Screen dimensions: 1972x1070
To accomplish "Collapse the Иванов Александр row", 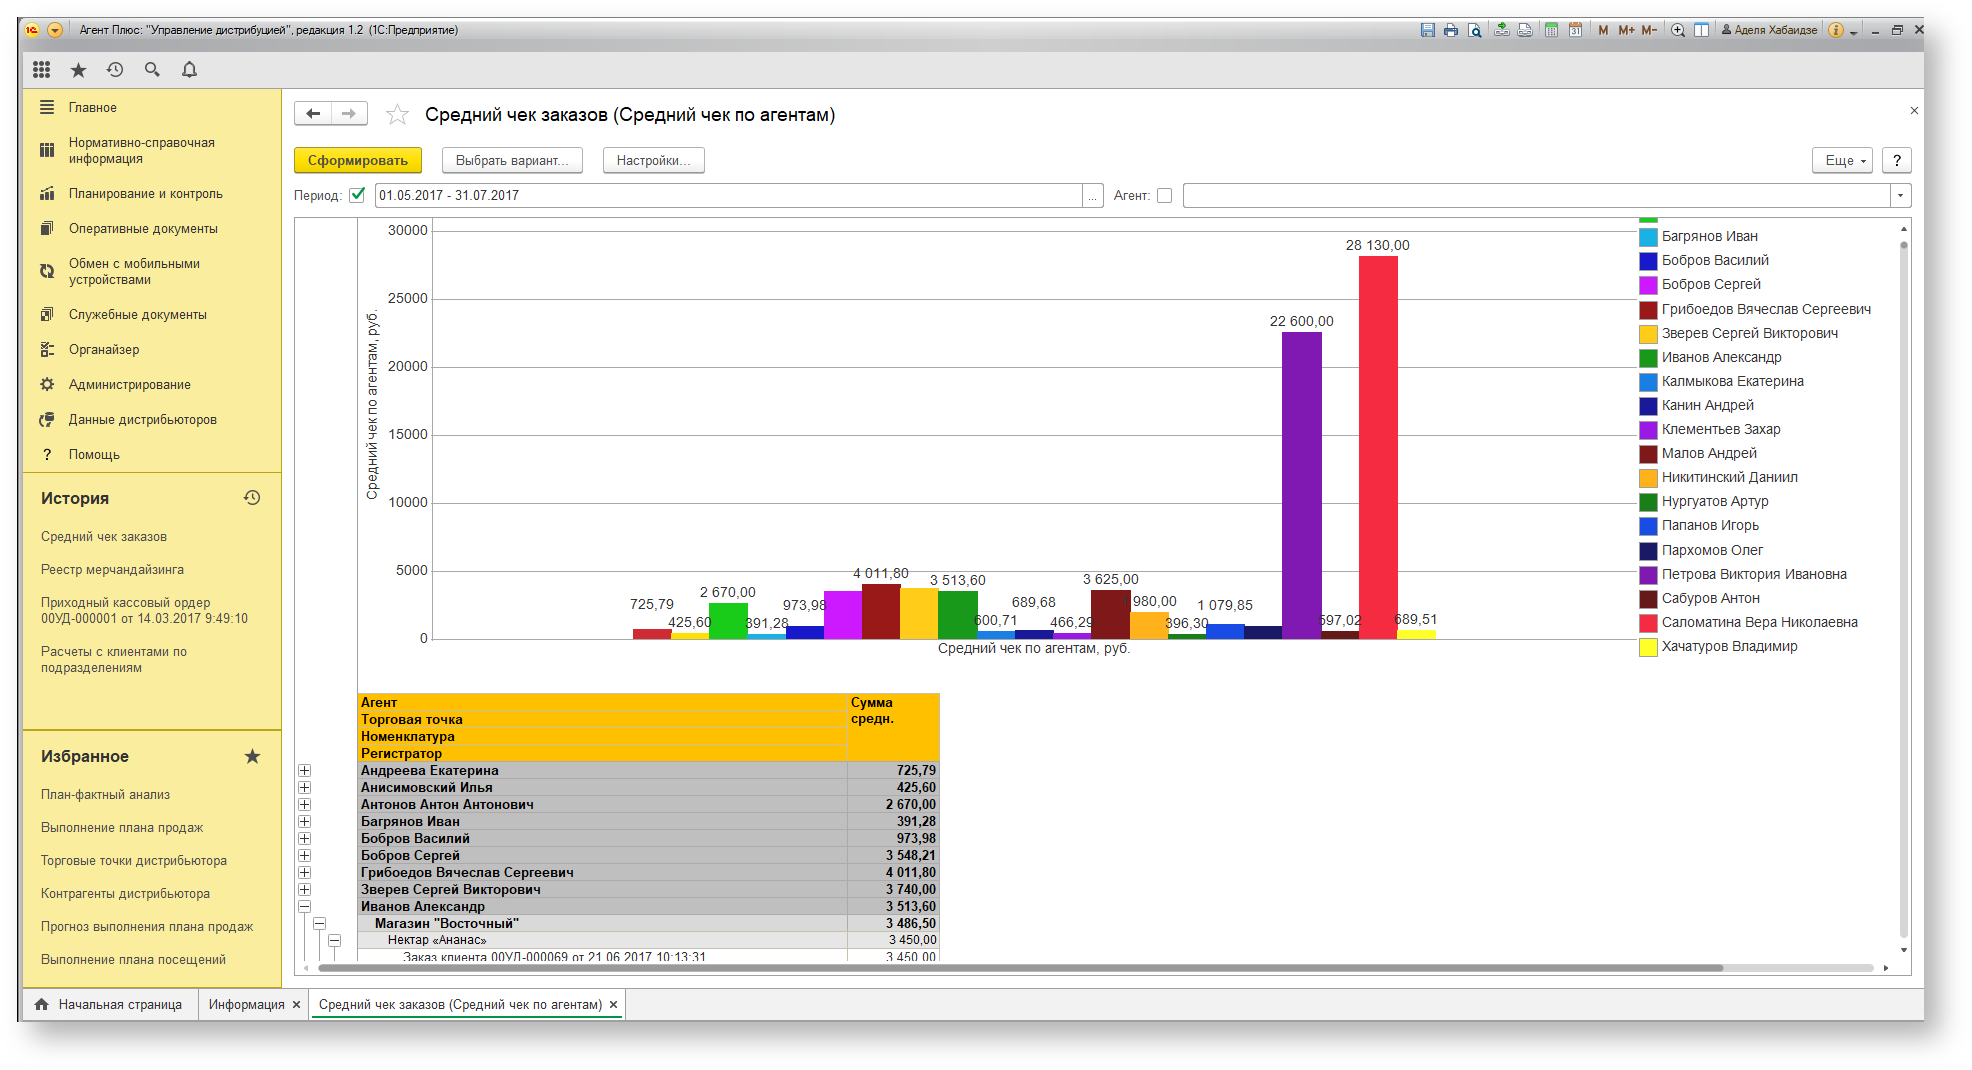I will [x=304, y=907].
